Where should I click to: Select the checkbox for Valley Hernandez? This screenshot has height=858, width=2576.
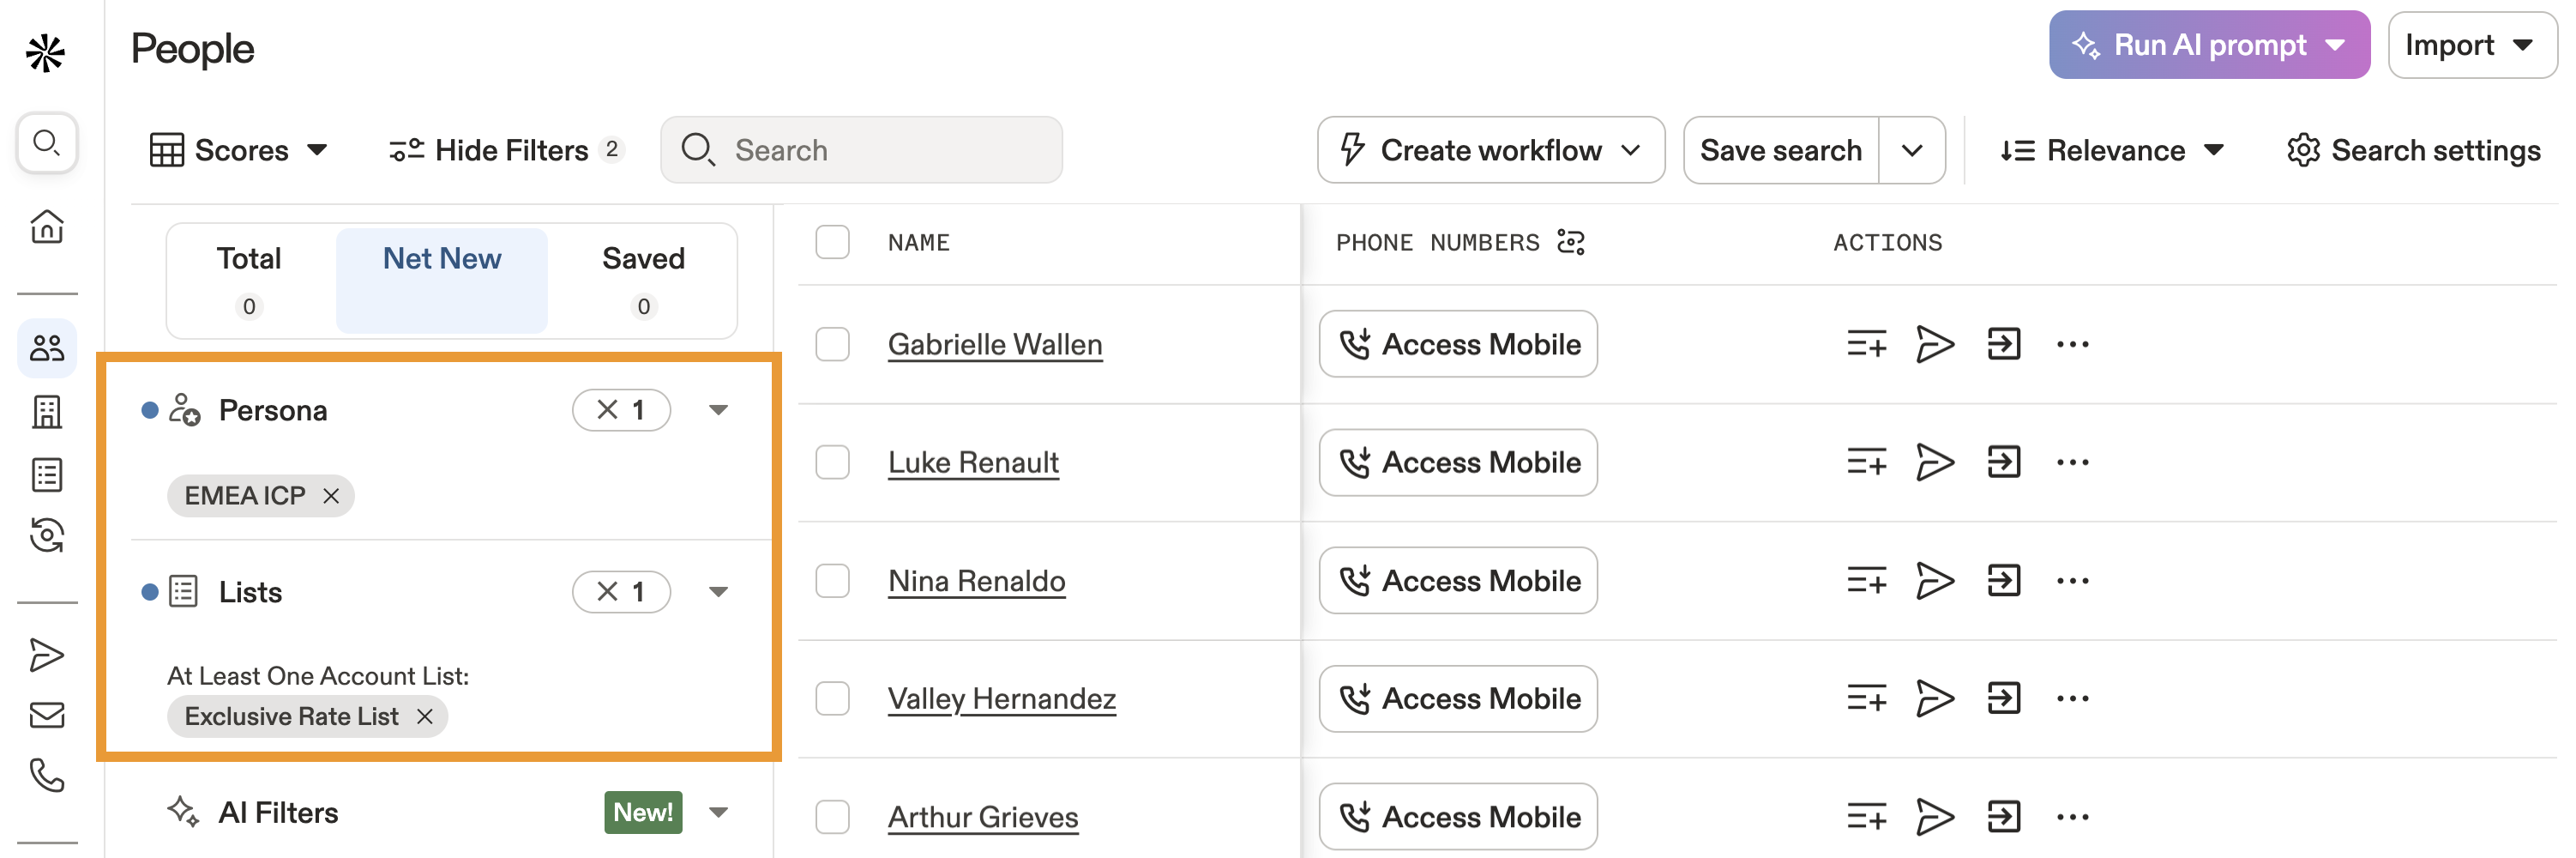[x=832, y=699]
